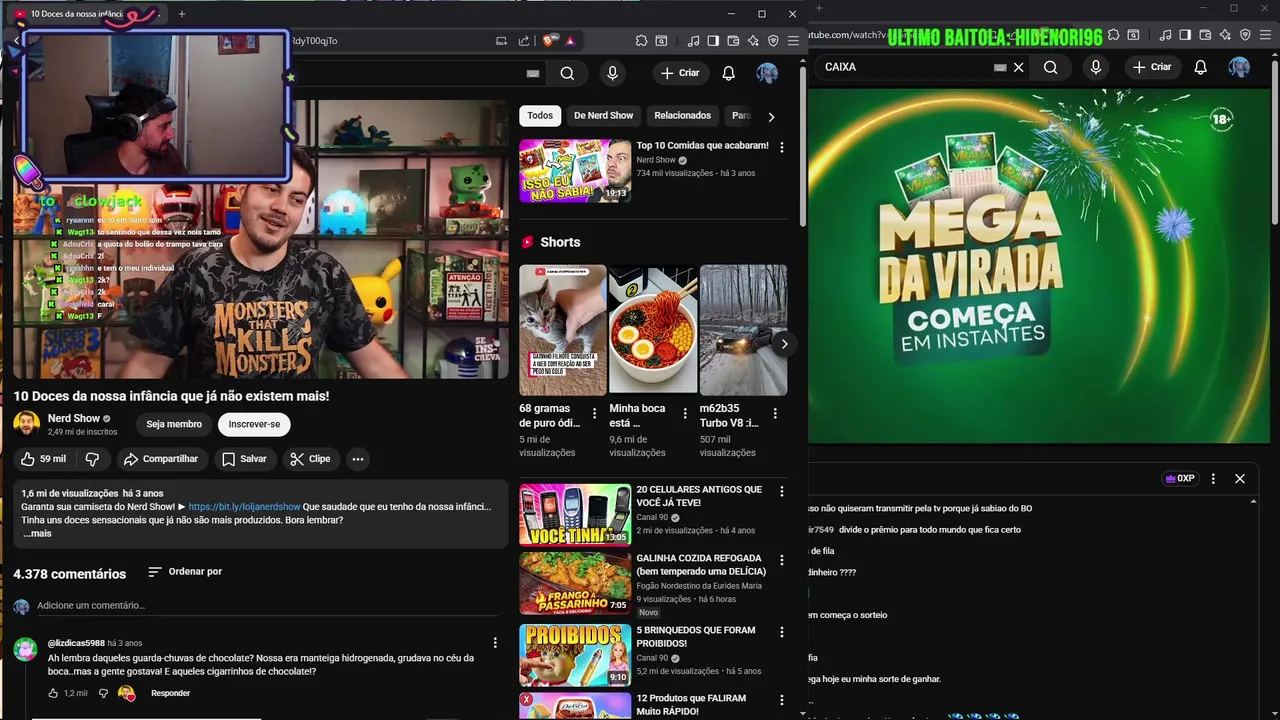Toggle sidebar panel icon in left browser

(x=713, y=41)
